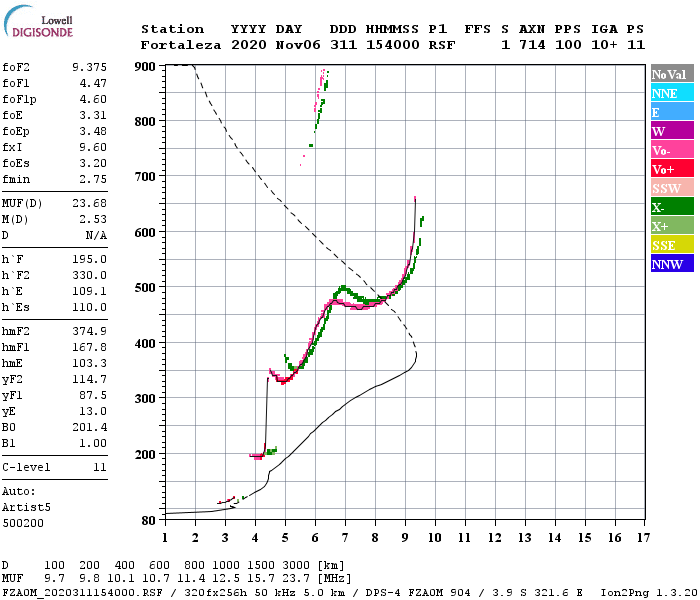Click the station name Fortaleza
The image size is (700, 600).
coord(181,45)
